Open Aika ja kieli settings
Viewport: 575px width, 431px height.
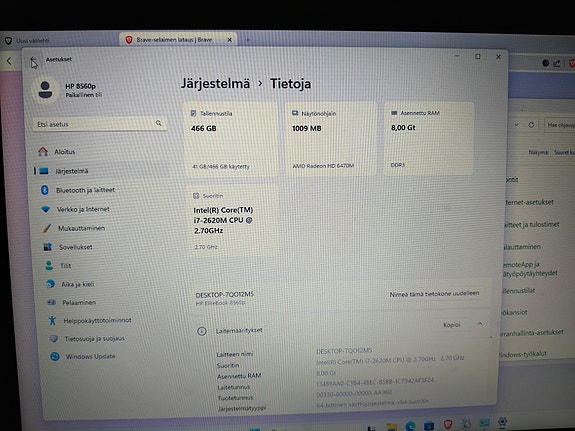click(x=70, y=284)
